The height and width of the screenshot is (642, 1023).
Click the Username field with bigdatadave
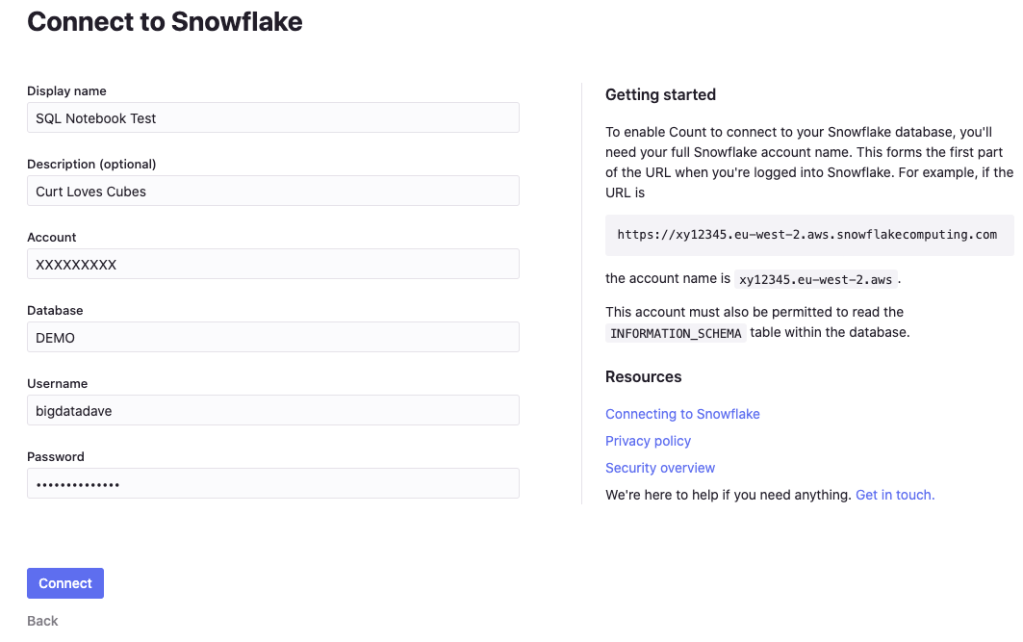tap(272, 411)
